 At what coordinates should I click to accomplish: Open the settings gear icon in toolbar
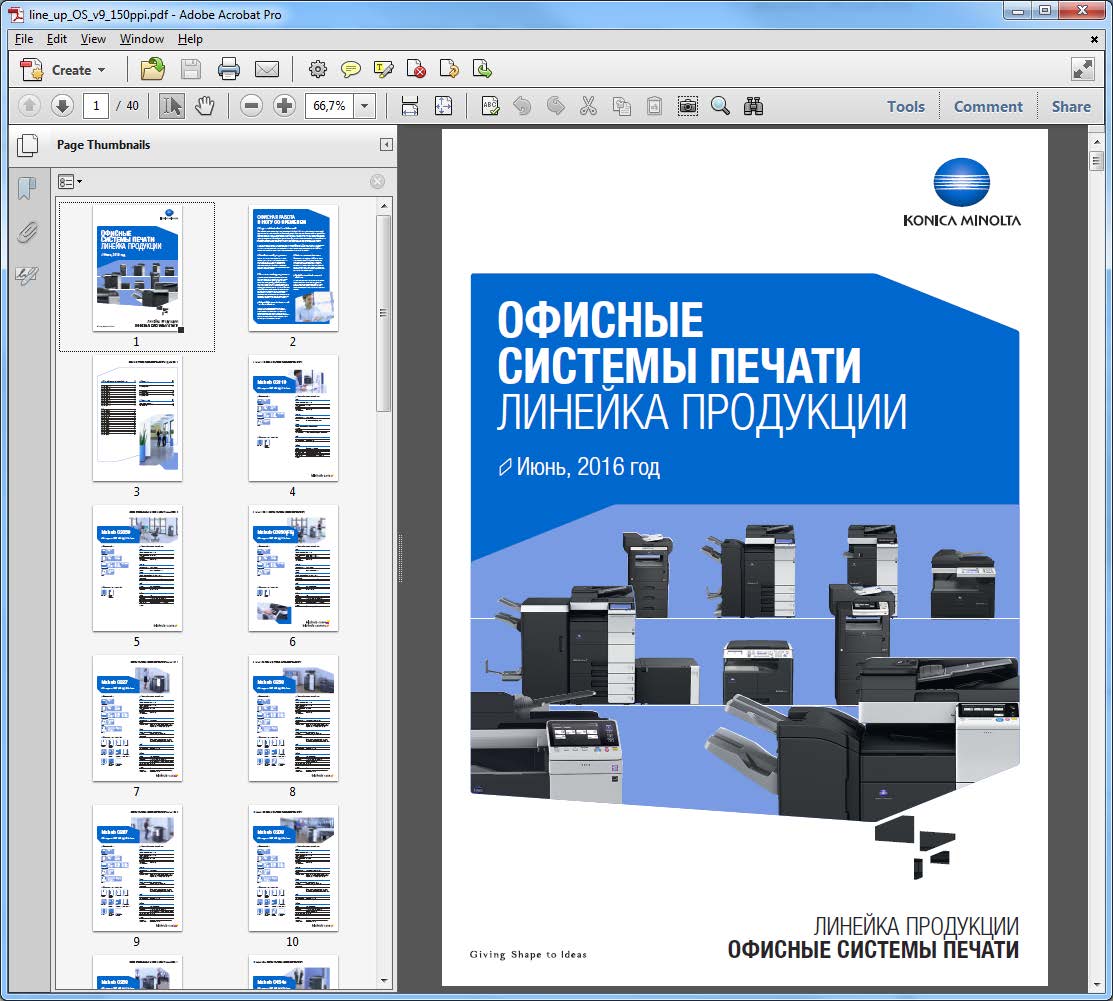tap(318, 70)
